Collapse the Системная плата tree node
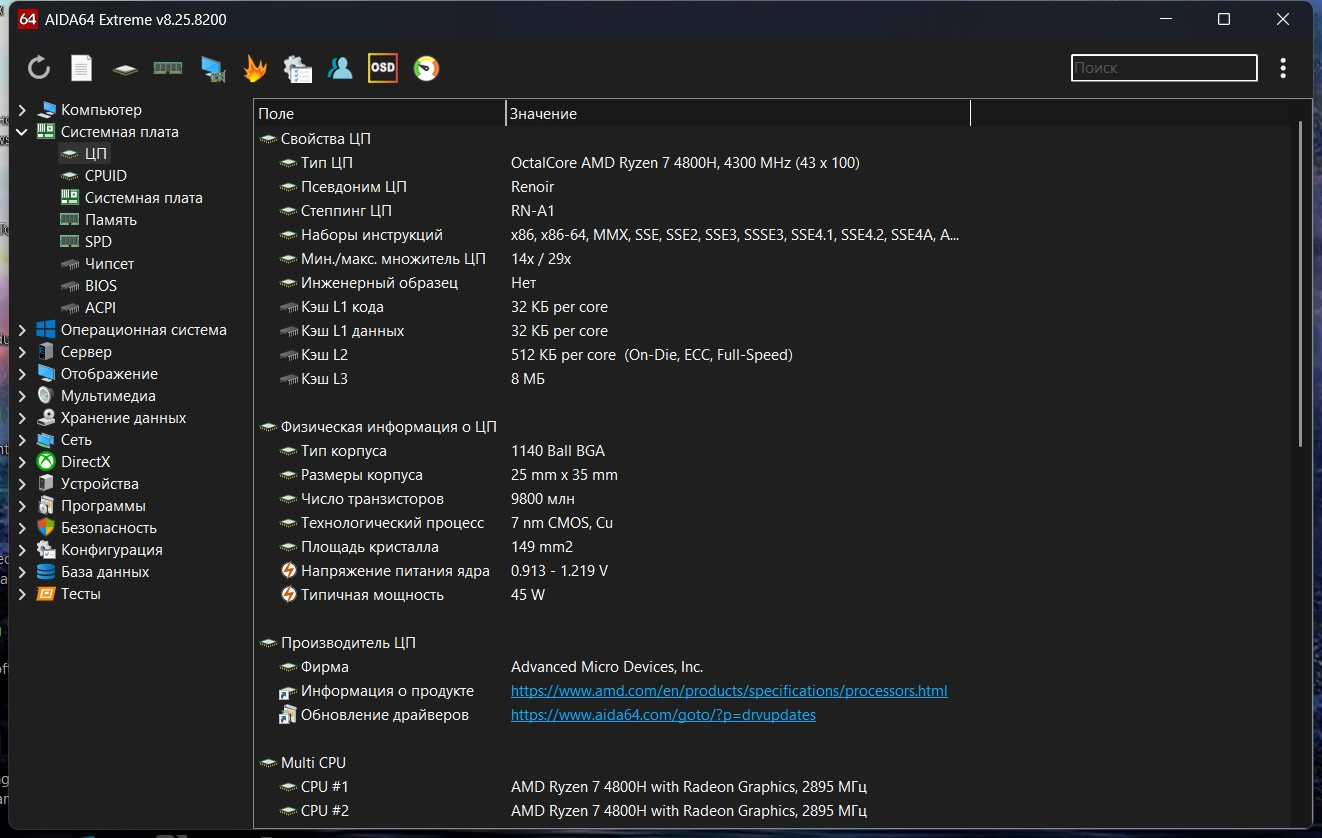 tap(22, 132)
